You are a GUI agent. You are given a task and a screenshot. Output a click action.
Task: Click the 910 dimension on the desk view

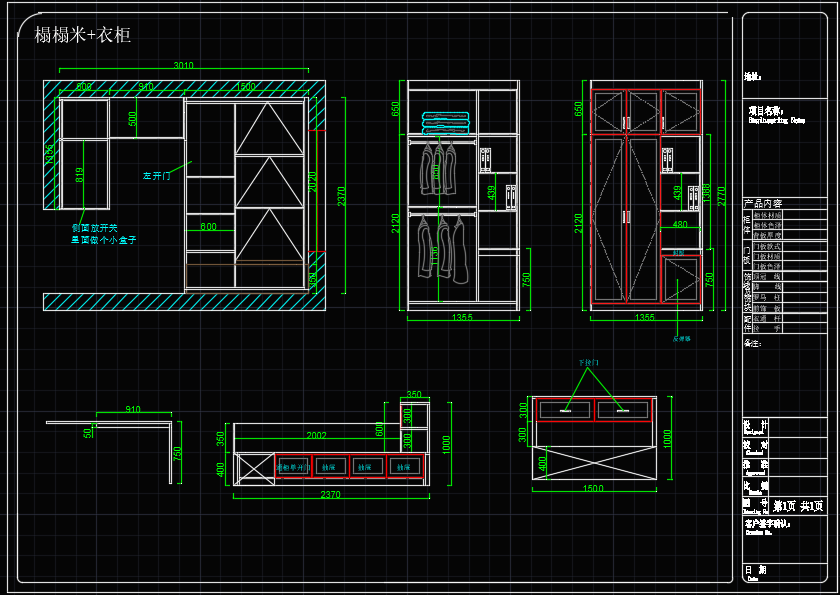tap(133, 411)
